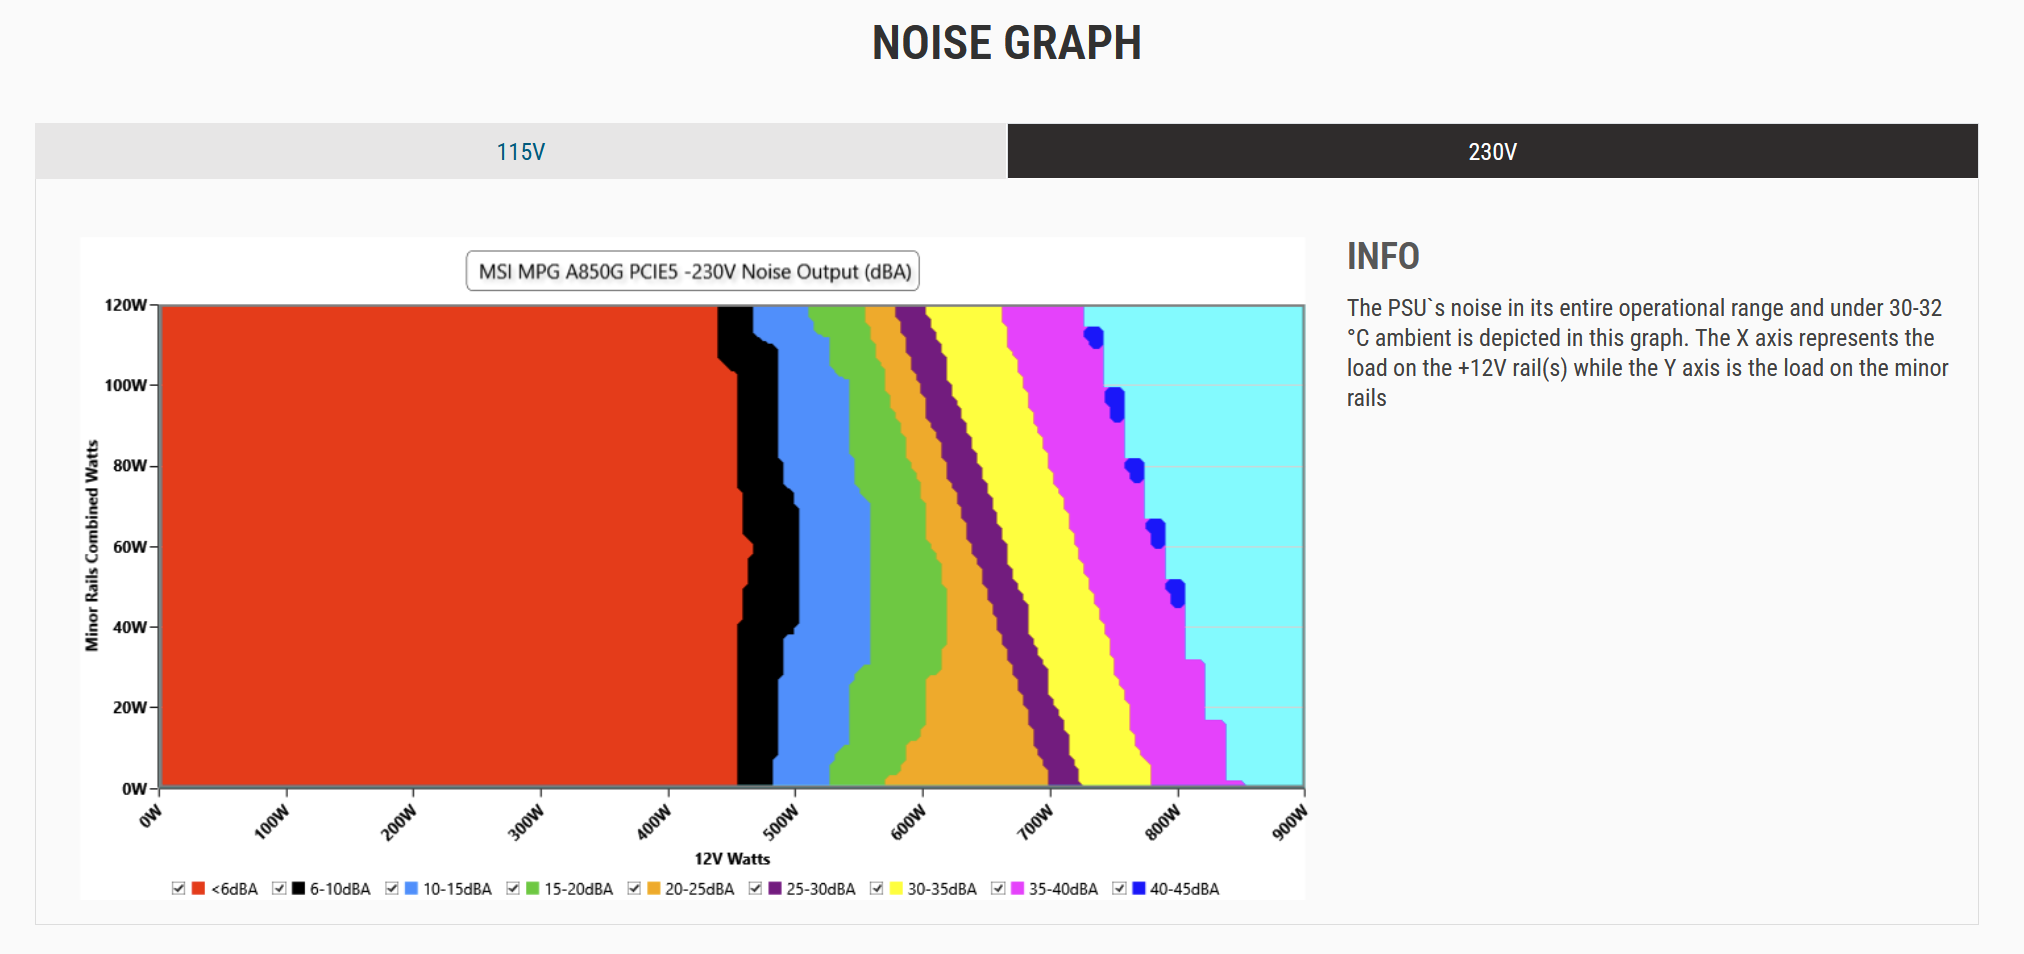Click the 500W x-axis tick label
Viewport: 2024px width, 954px height.
pyautogui.click(x=781, y=822)
